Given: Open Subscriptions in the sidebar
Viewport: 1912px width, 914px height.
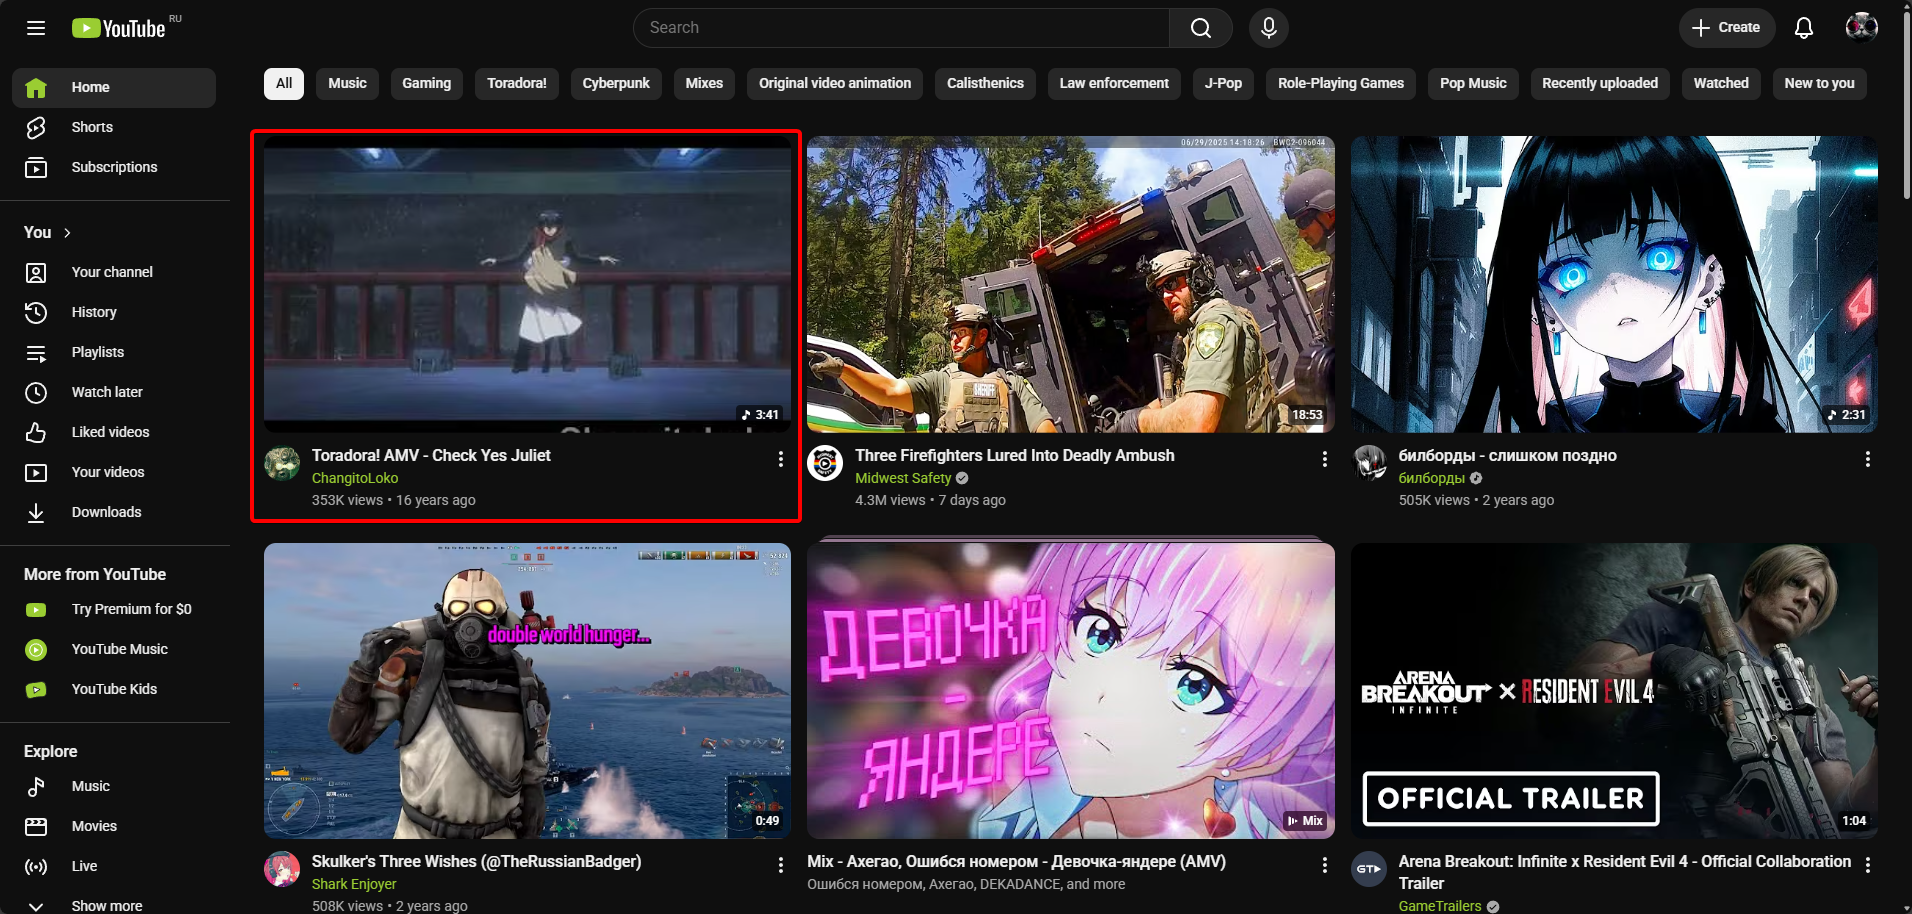Looking at the screenshot, I should tap(114, 167).
